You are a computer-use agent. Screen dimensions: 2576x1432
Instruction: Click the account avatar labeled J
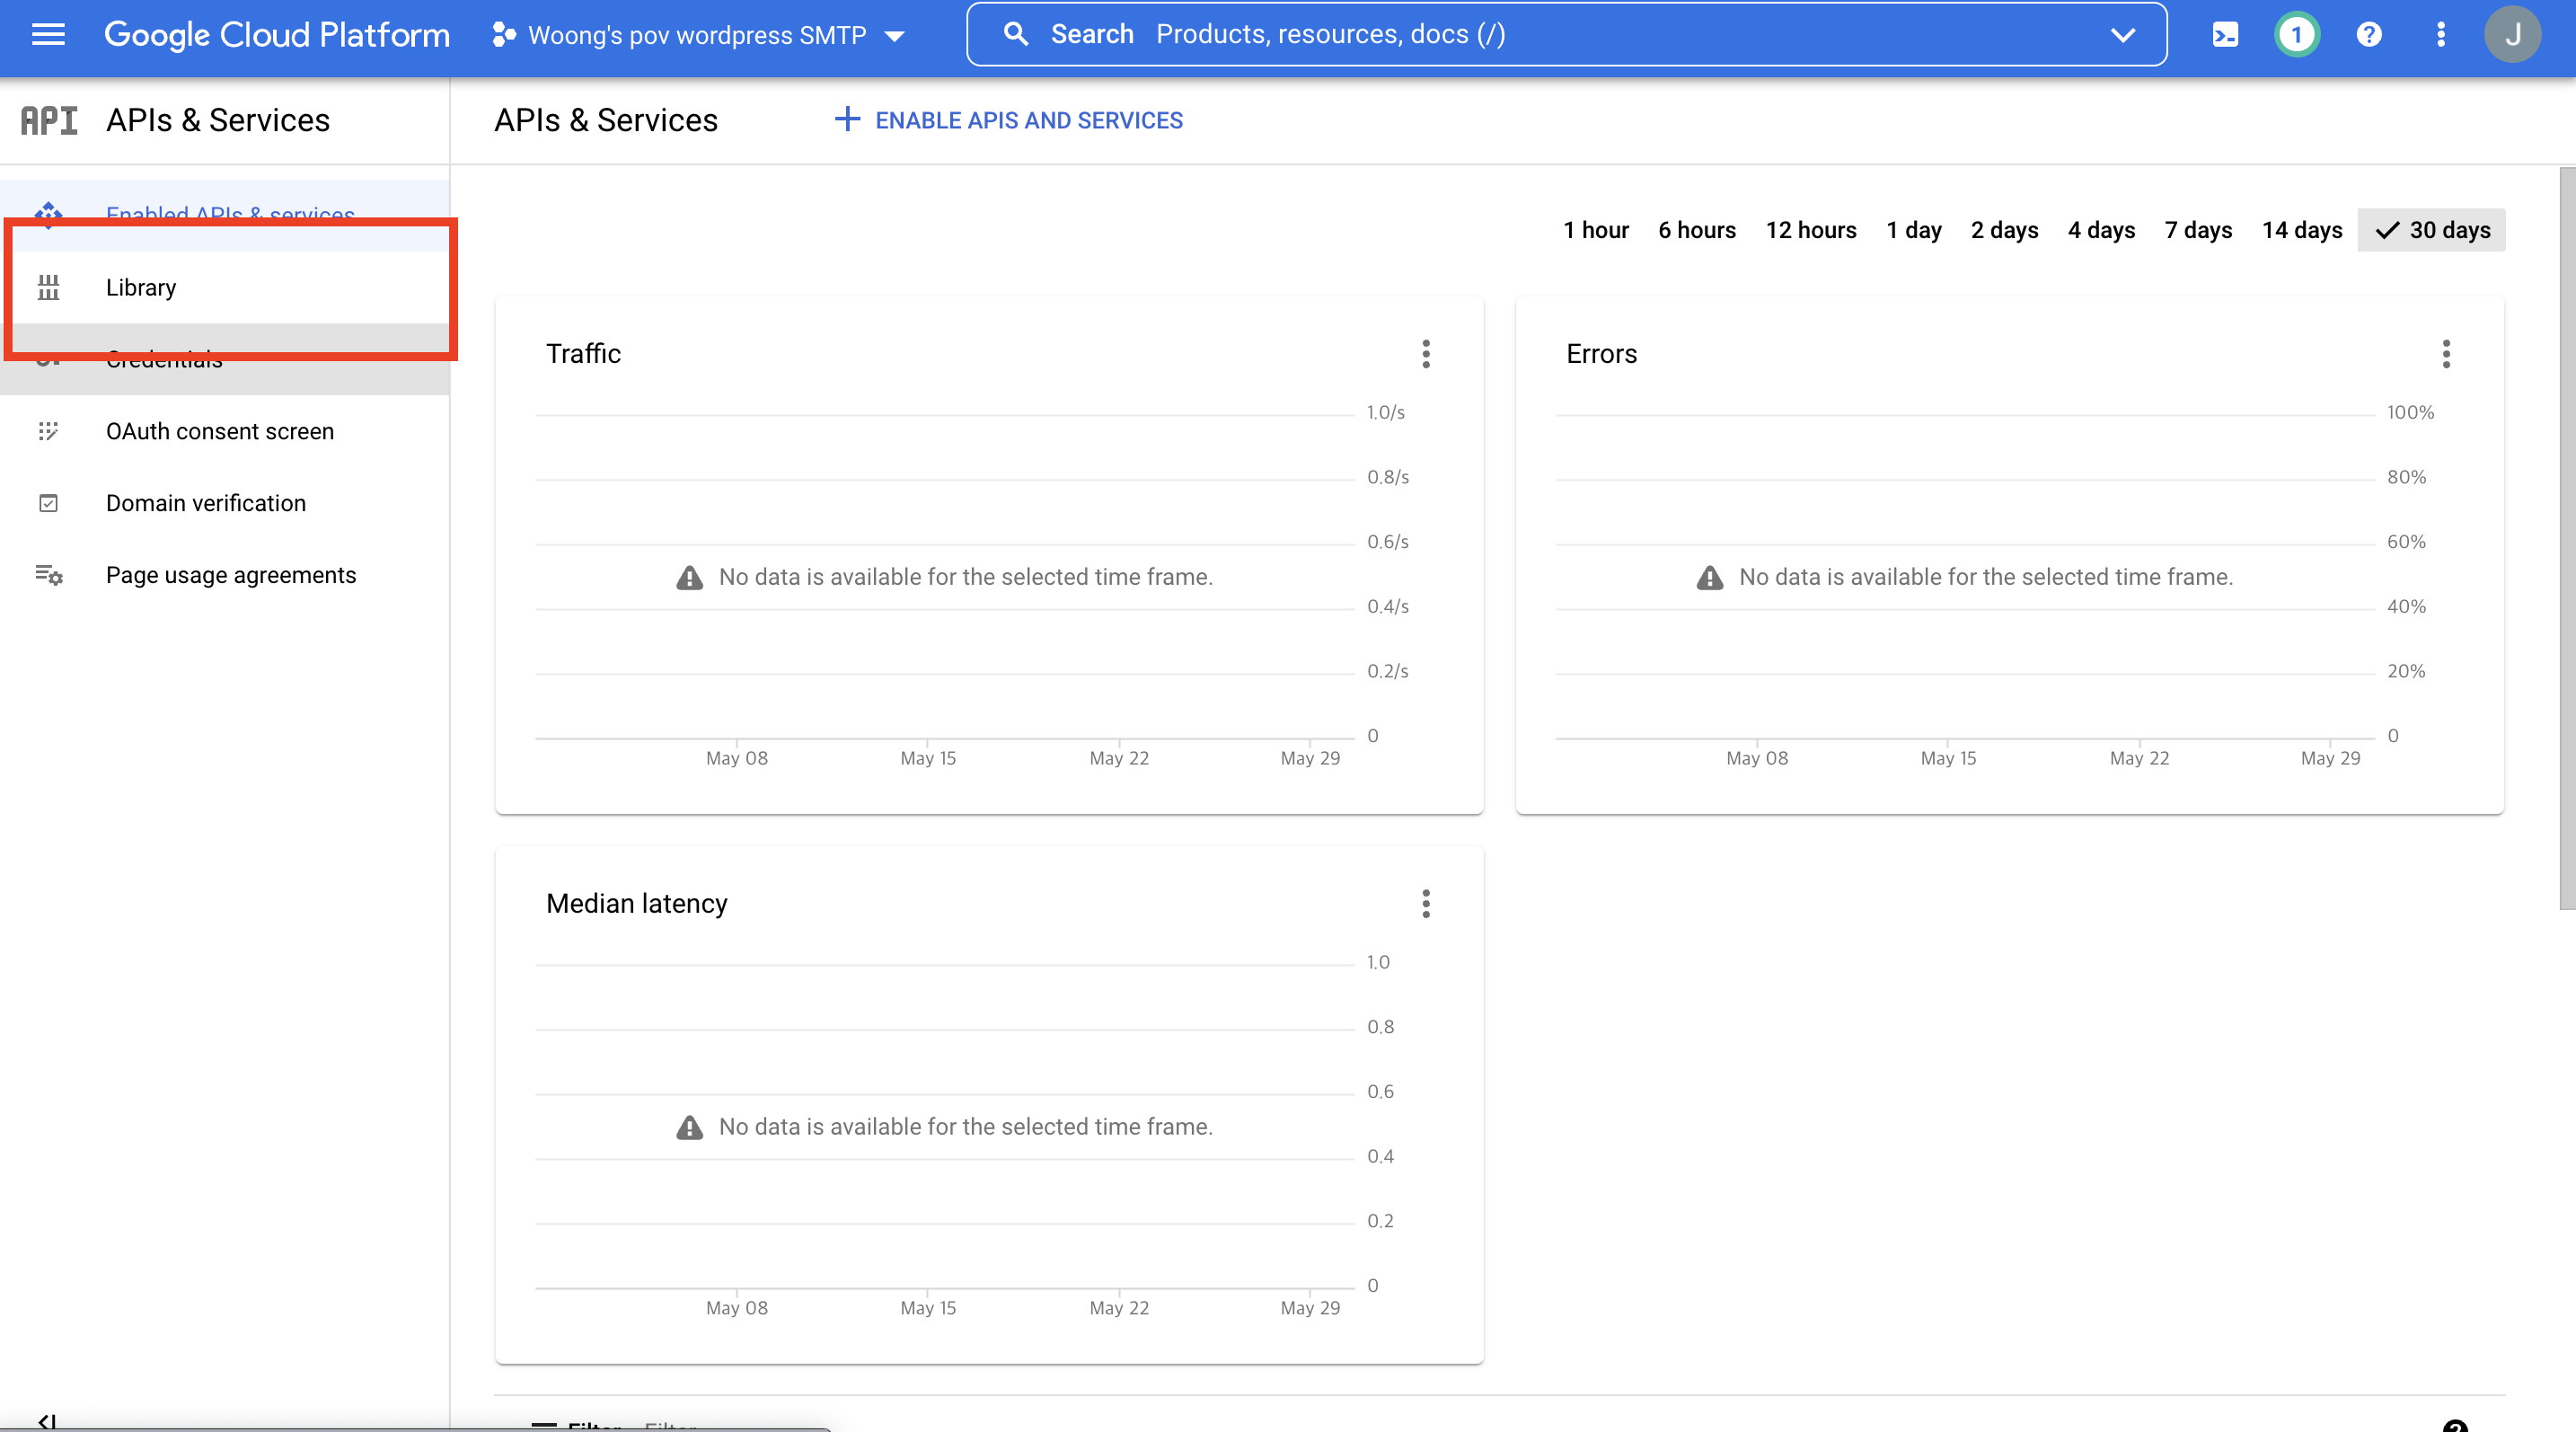[x=2511, y=35]
